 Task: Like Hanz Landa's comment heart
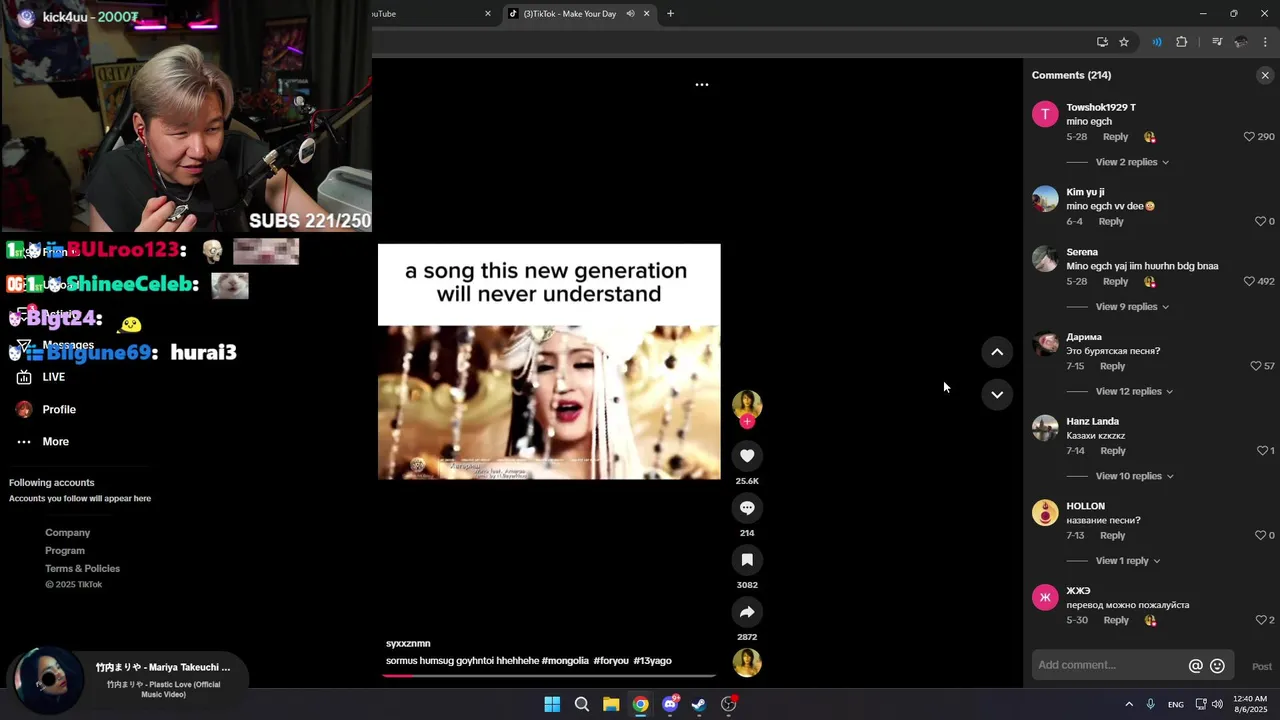click(1262, 451)
